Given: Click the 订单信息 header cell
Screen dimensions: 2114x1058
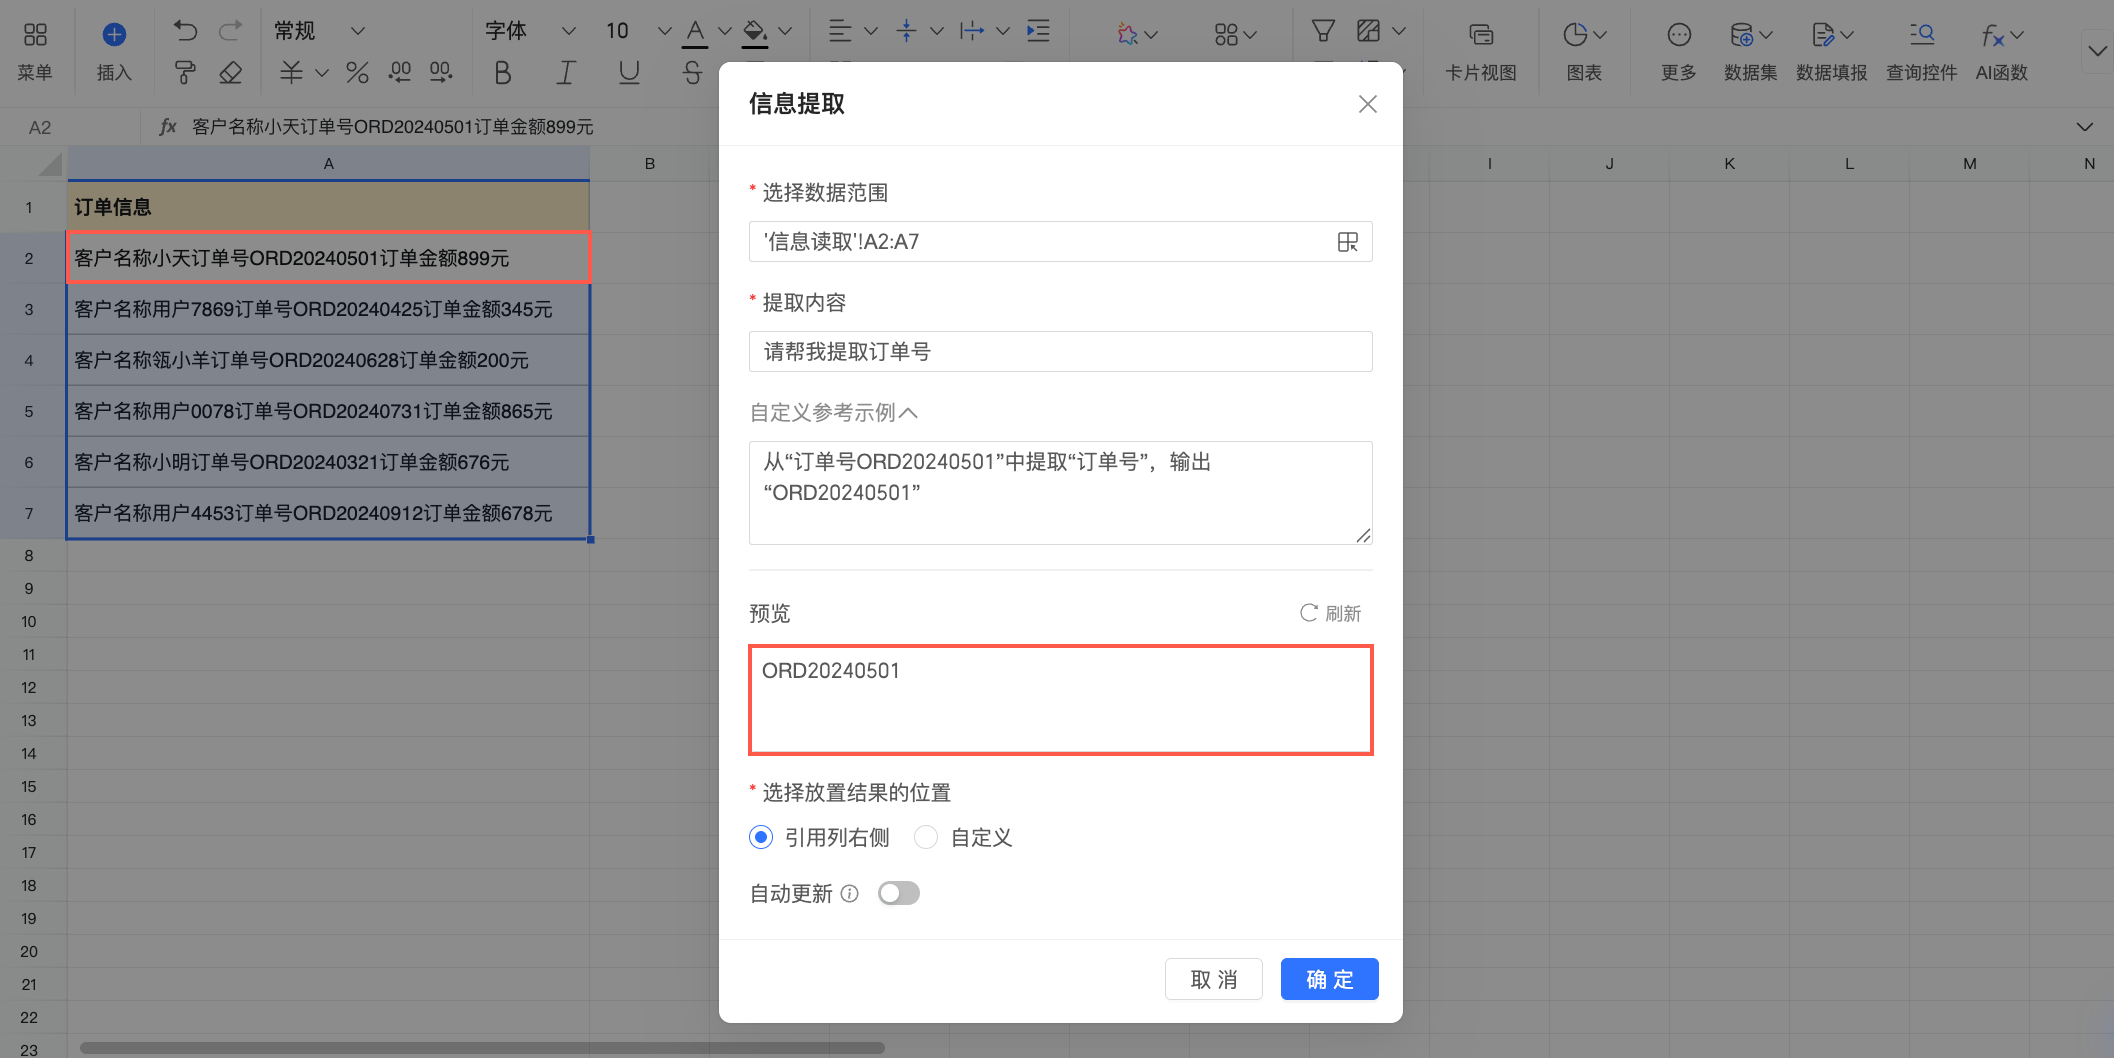Looking at the screenshot, I should (x=329, y=207).
